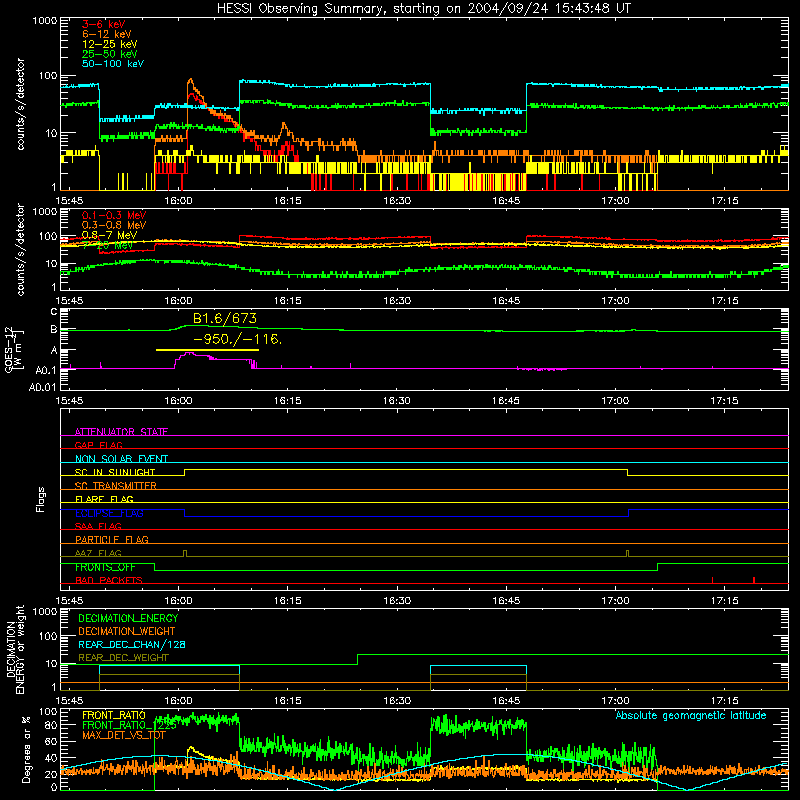Select the SAA_FLAG label
This screenshot has width=800, height=800.
98,527
